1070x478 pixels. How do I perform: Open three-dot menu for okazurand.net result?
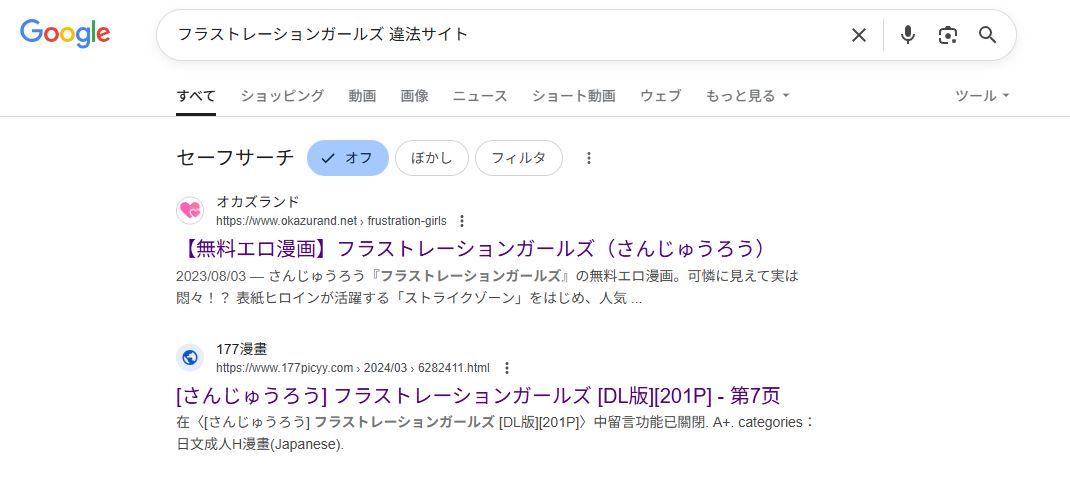click(462, 221)
